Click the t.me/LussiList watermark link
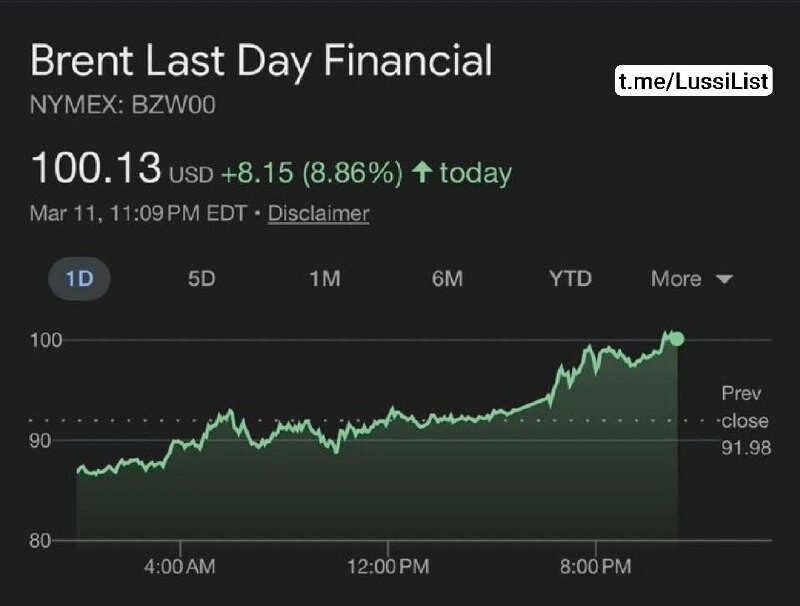The height and width of the screenshot is (606, 800). [693, 81]
